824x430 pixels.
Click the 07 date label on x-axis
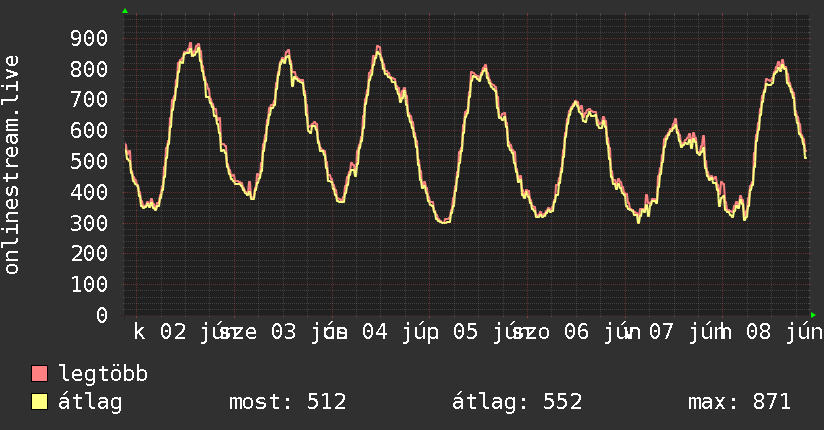pos(661,332)
